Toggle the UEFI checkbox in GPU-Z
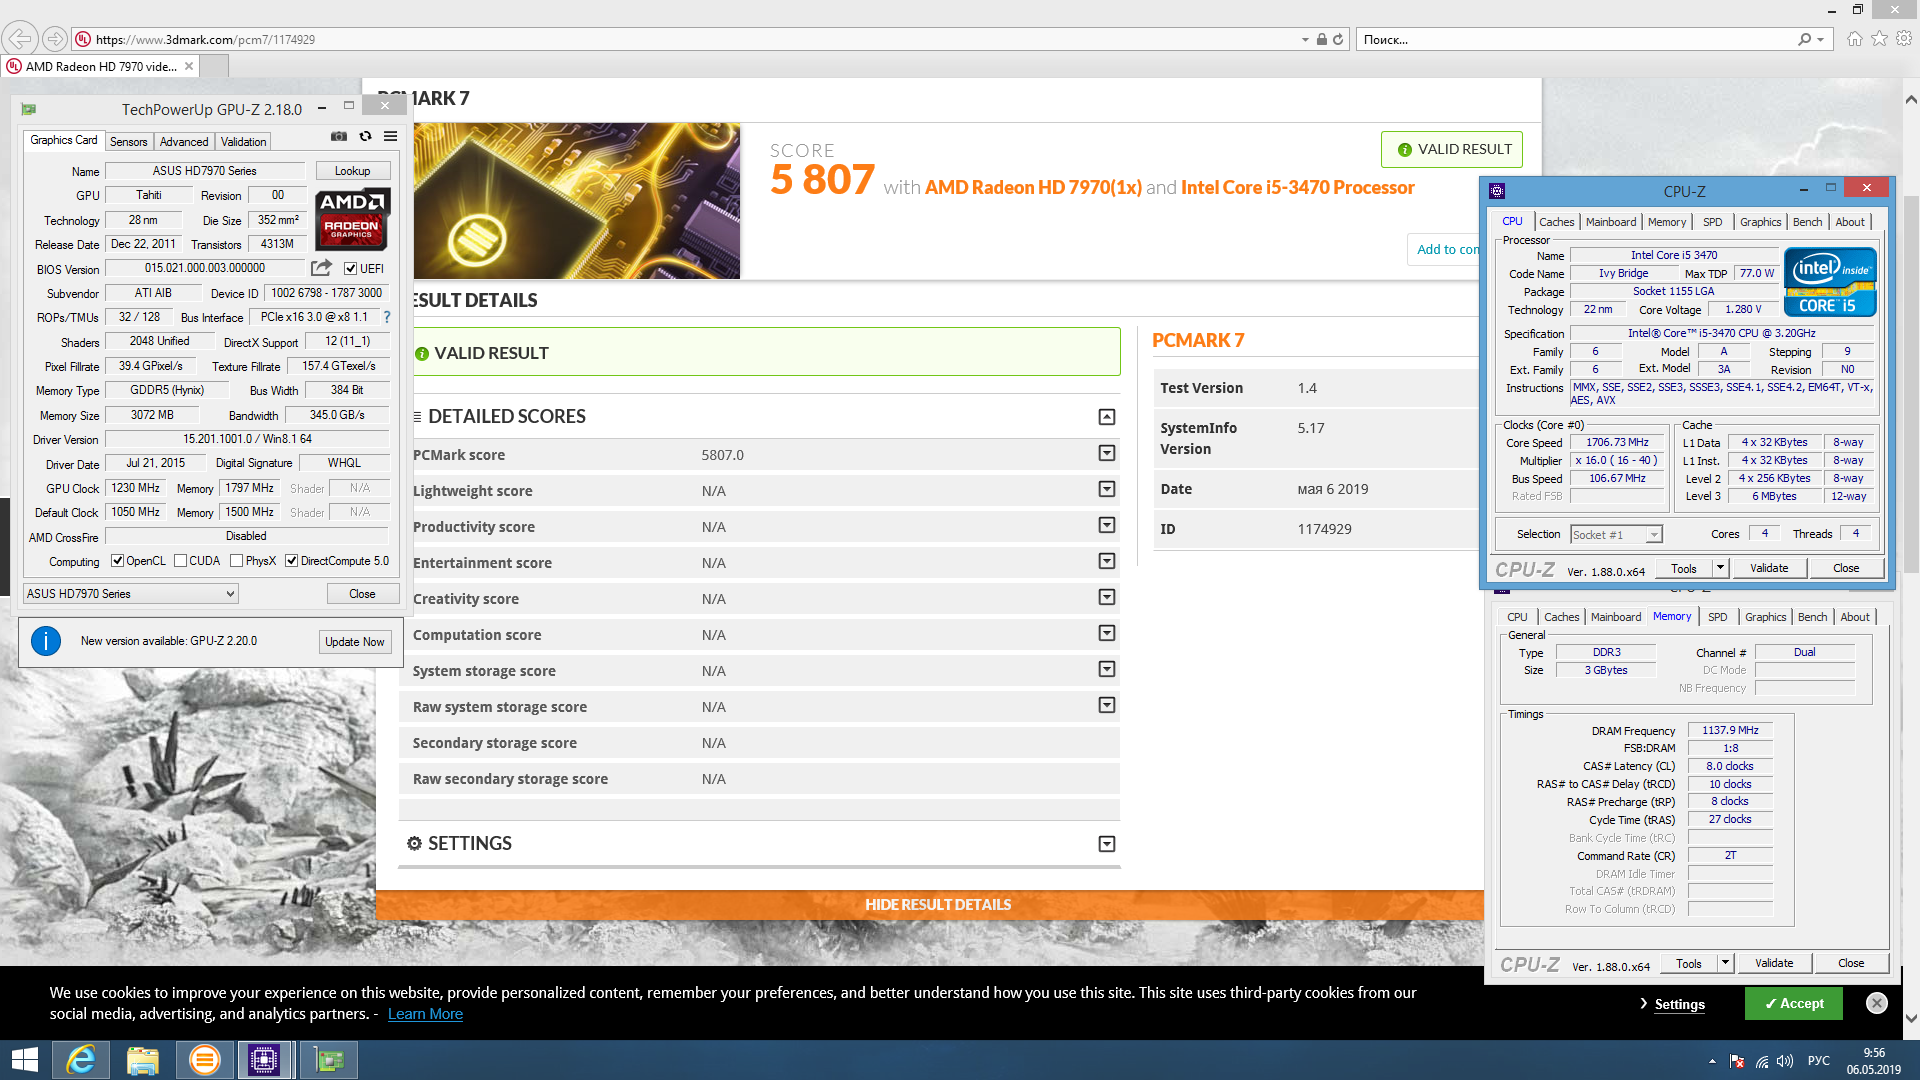Screen dimensions: 1920x1080 click(x=351, y=269)
